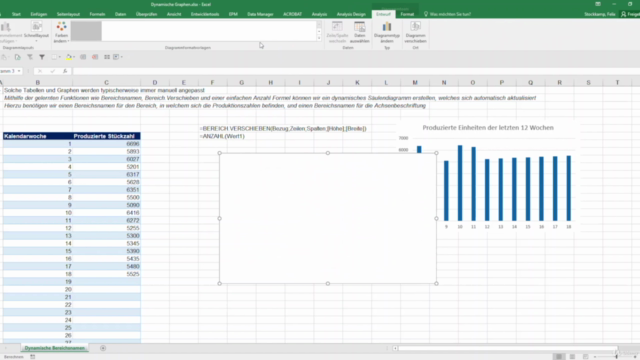Select cell with value 6317
This screenshot has height=360, width=640.
tap(107, 174)
